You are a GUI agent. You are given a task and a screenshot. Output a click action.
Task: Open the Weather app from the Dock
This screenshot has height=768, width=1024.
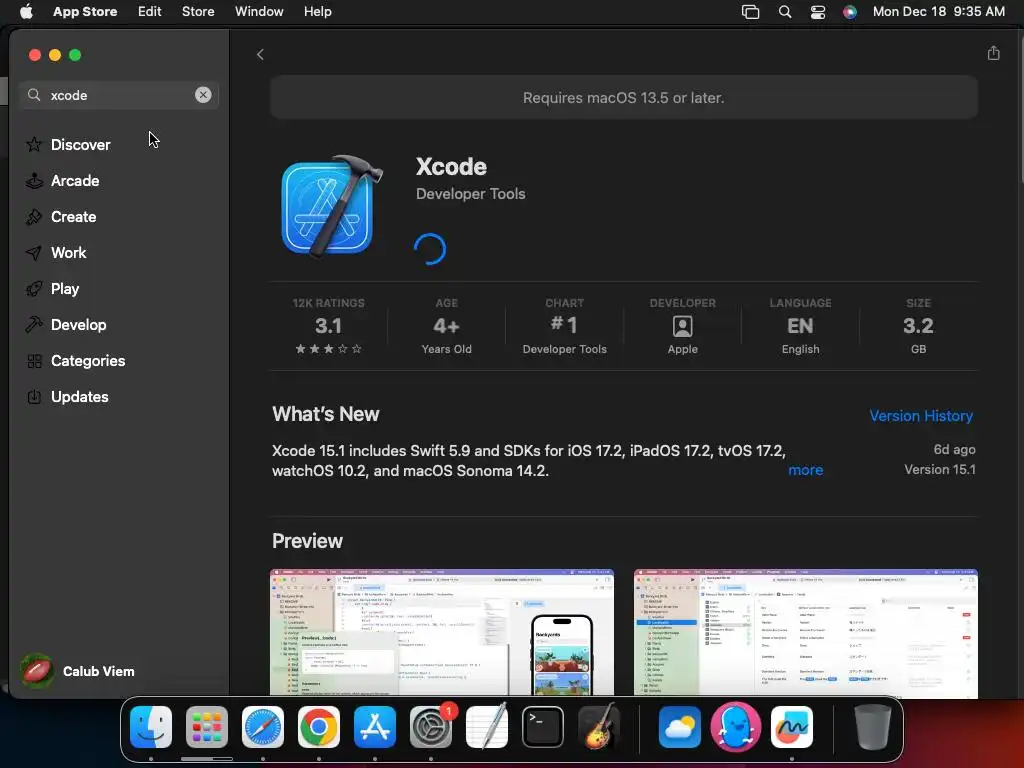680,727
